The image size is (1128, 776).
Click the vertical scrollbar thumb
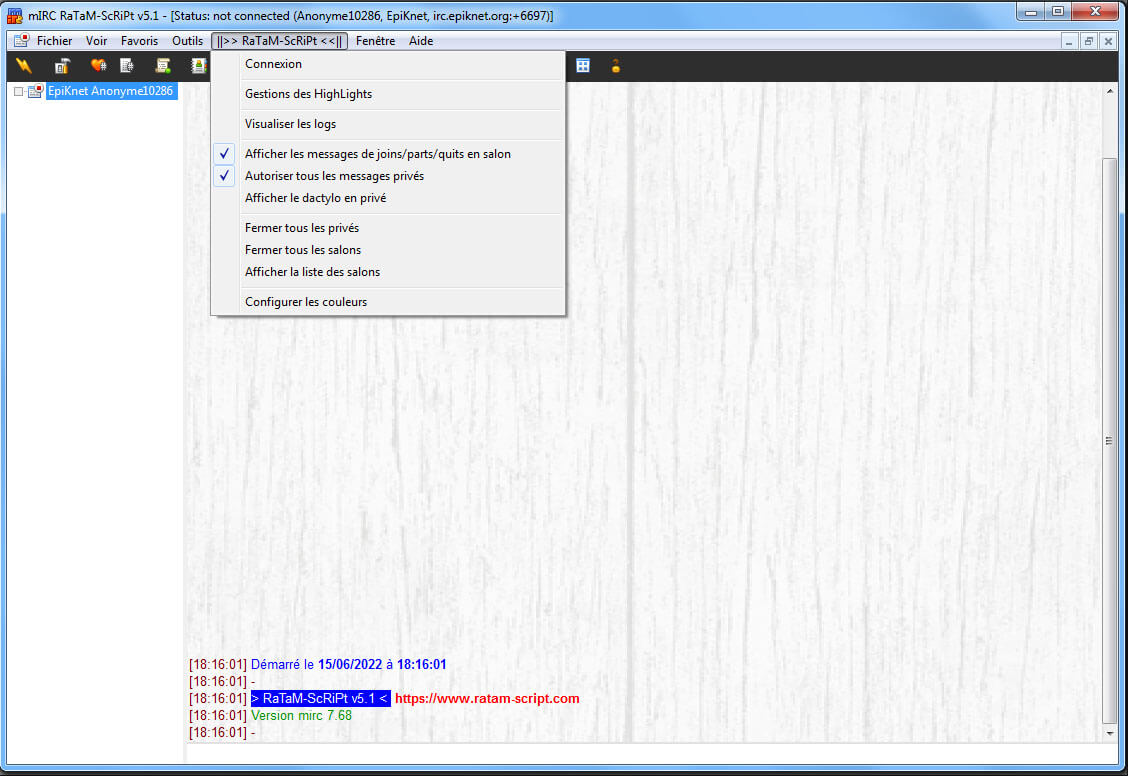coord(1110,440)
